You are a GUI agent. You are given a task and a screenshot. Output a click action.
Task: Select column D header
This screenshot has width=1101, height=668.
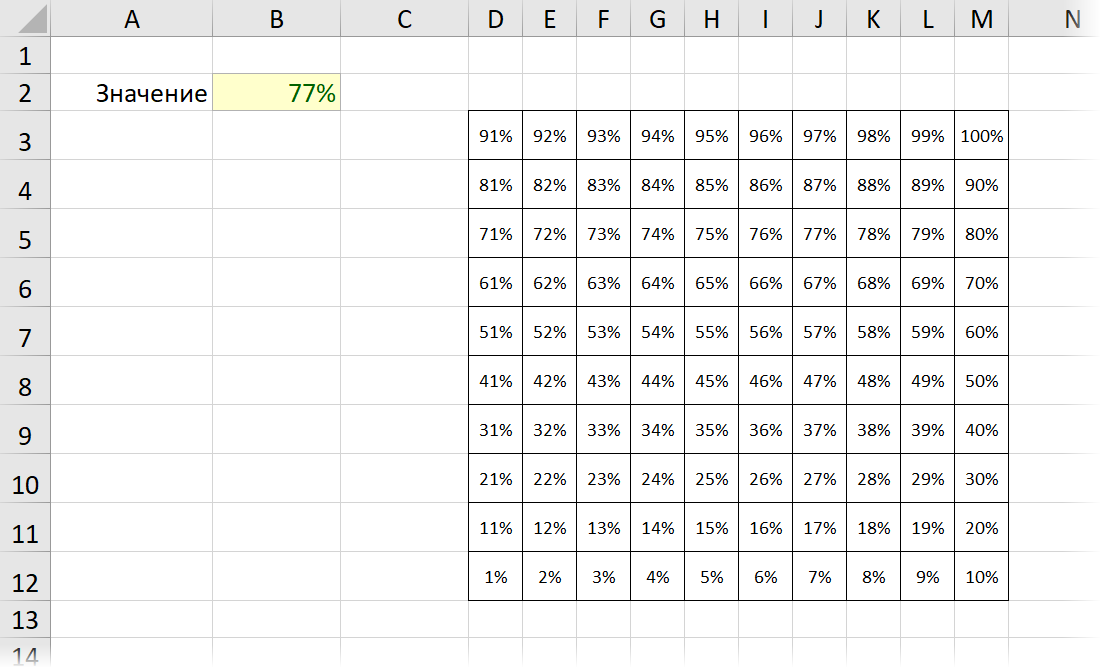[x=496, y=19]
